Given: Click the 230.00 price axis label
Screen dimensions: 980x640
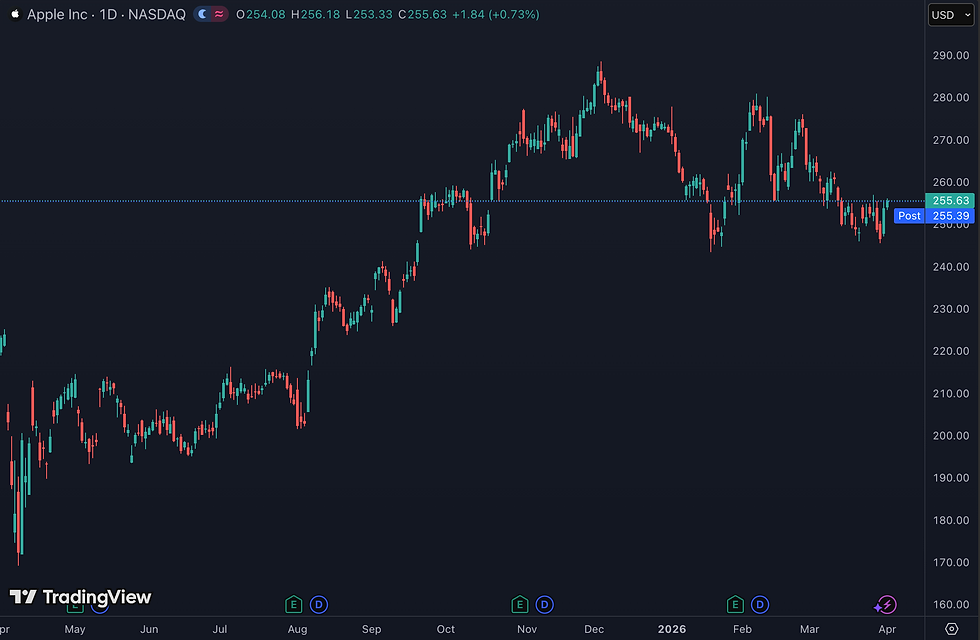Looking at the screenshot, I should 951,309.
